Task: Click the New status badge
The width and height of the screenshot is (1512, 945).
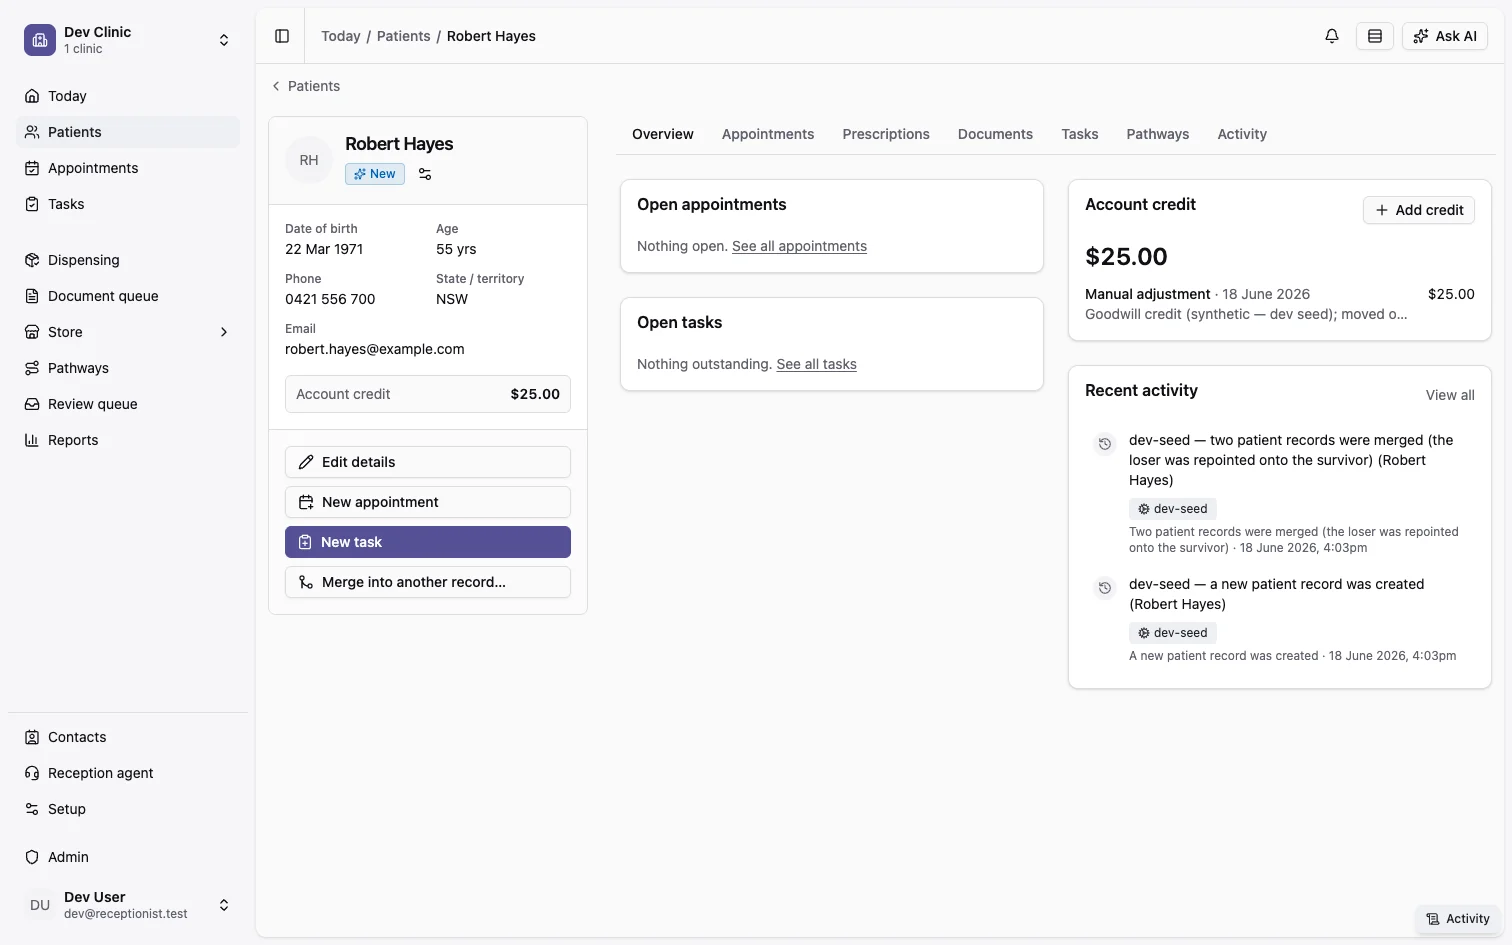Action: [375, 174]
